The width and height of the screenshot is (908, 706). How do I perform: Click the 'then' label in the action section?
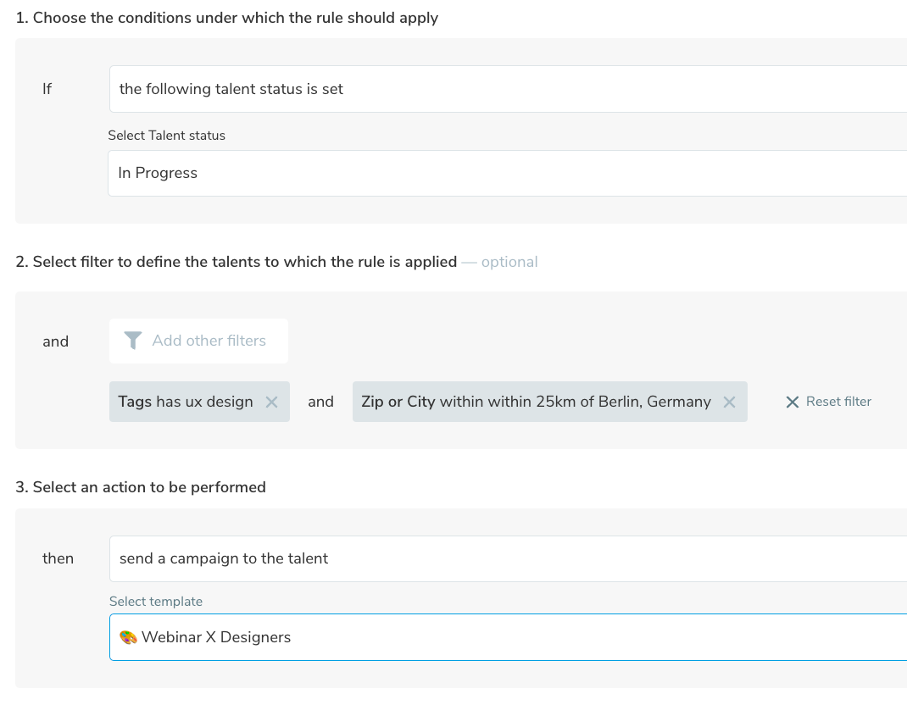tap(58, 558)
